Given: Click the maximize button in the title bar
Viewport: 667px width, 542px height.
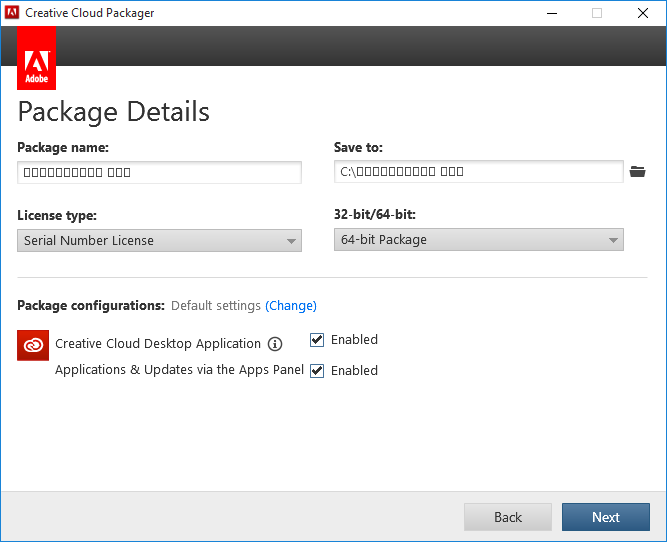Looking at the screenshot, I should click(x=597, y=13).
